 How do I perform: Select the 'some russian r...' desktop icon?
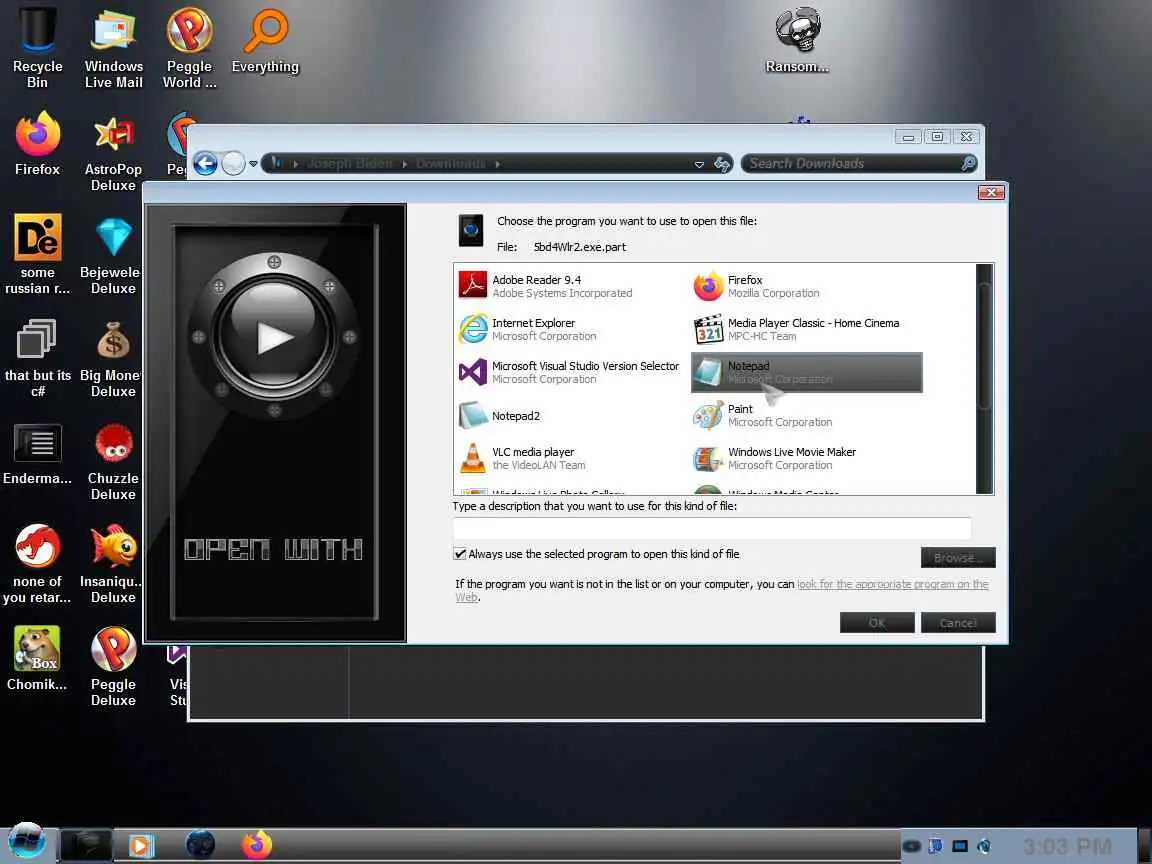click(x=37, y=255)
